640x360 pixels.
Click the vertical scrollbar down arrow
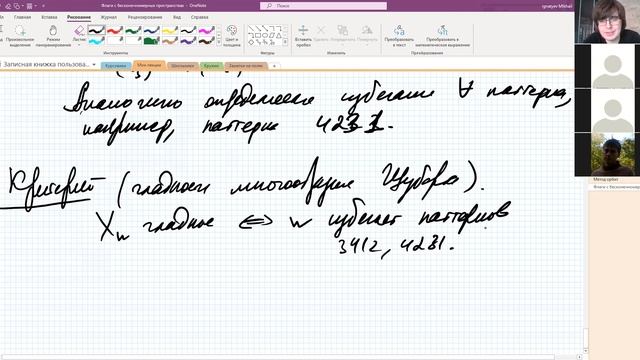pyautogui.click(x=586, y=351)
